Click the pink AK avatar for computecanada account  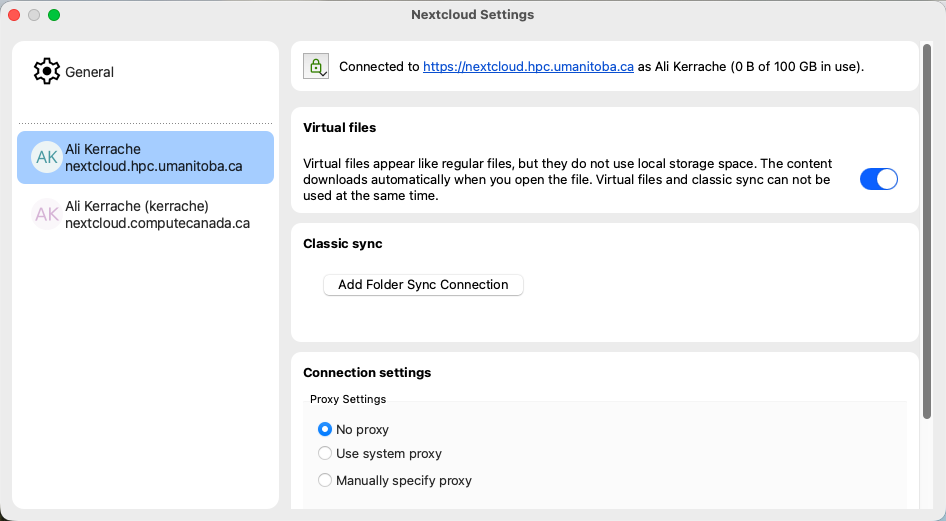coord(46,214)
